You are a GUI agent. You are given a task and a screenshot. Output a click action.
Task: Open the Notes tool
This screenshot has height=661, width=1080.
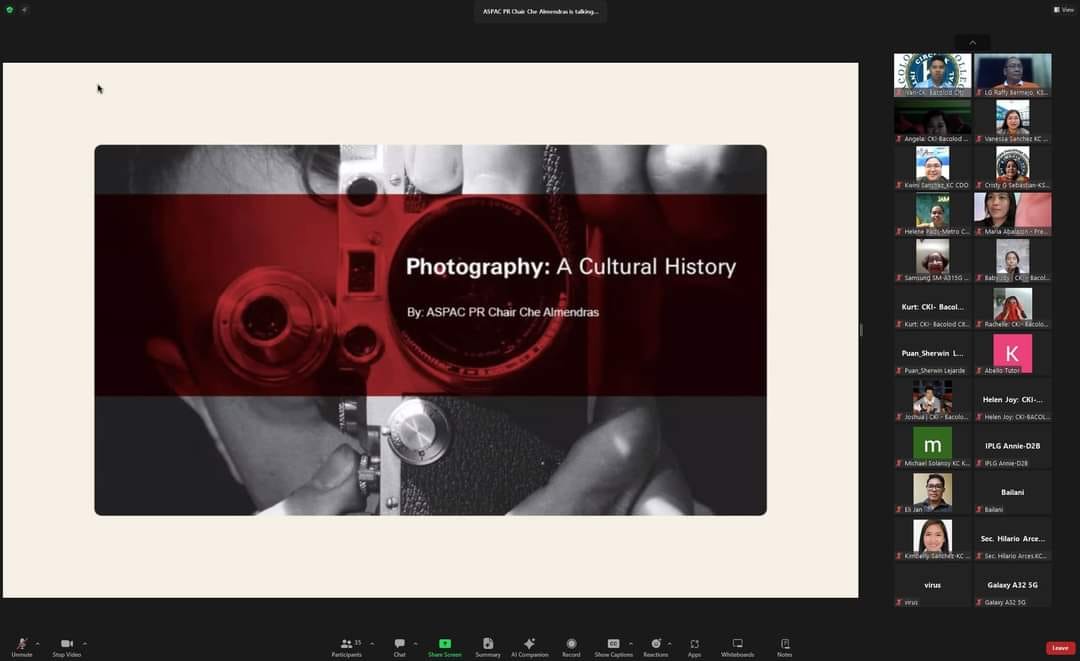tap(785, 646)
